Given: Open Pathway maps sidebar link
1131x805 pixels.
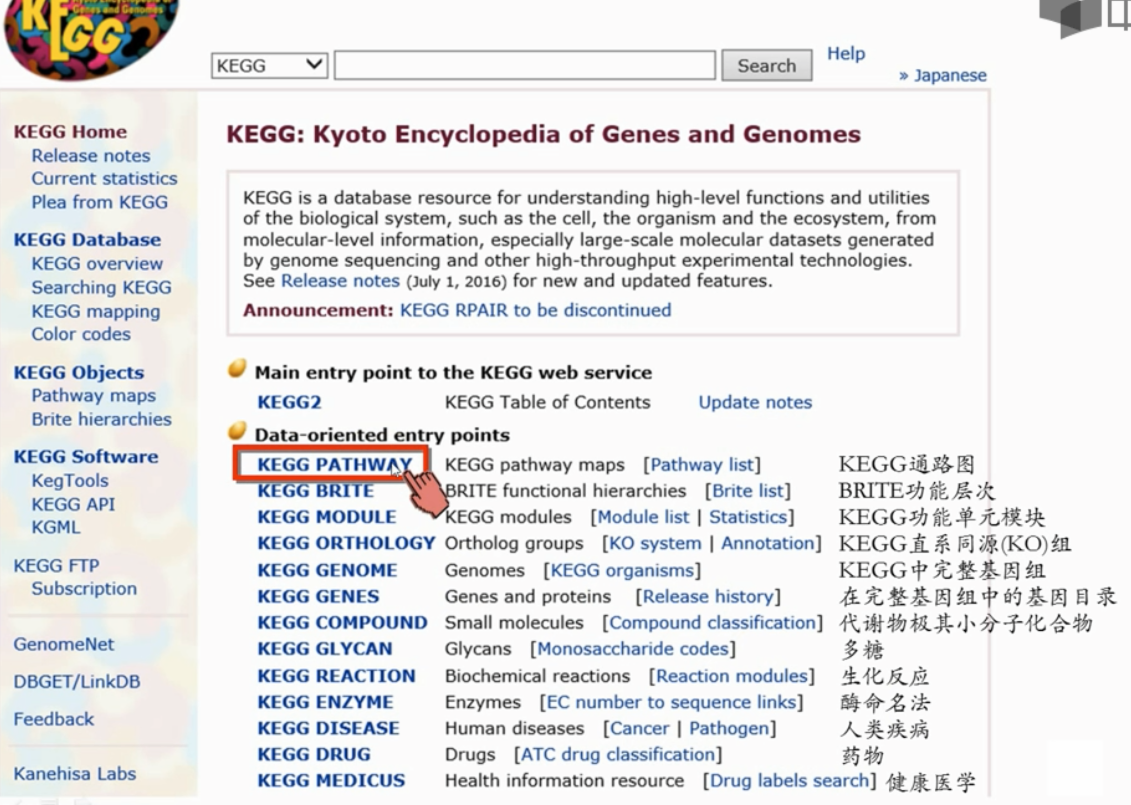Looking at the screenshot, I should coord(94,395).
